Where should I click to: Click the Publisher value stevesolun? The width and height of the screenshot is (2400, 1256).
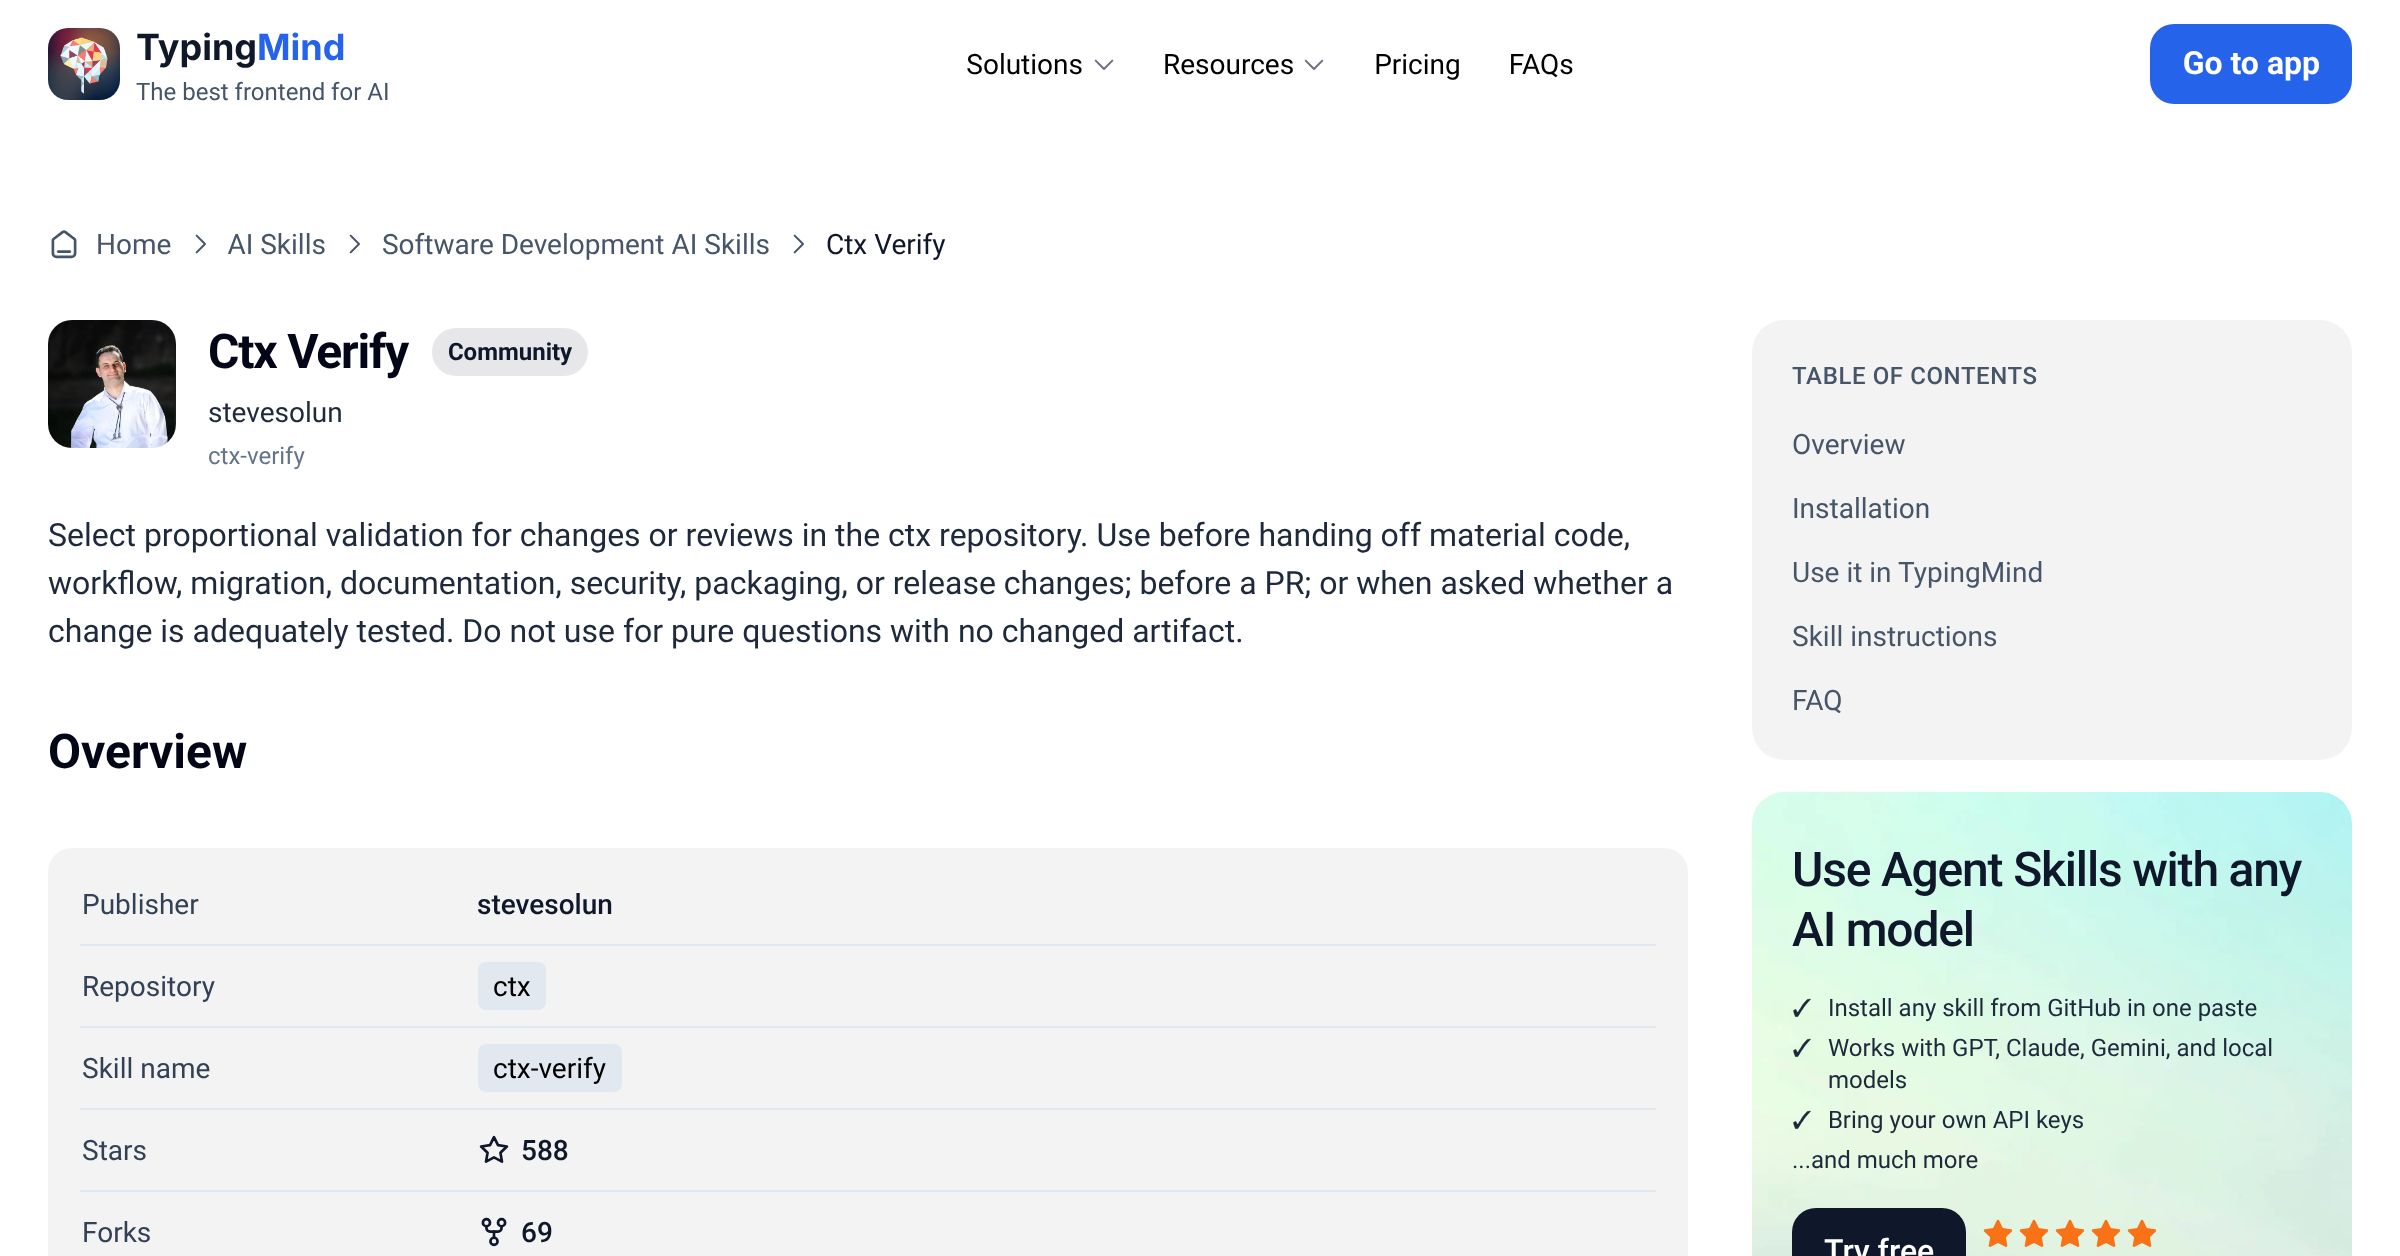tap(544, 904)
